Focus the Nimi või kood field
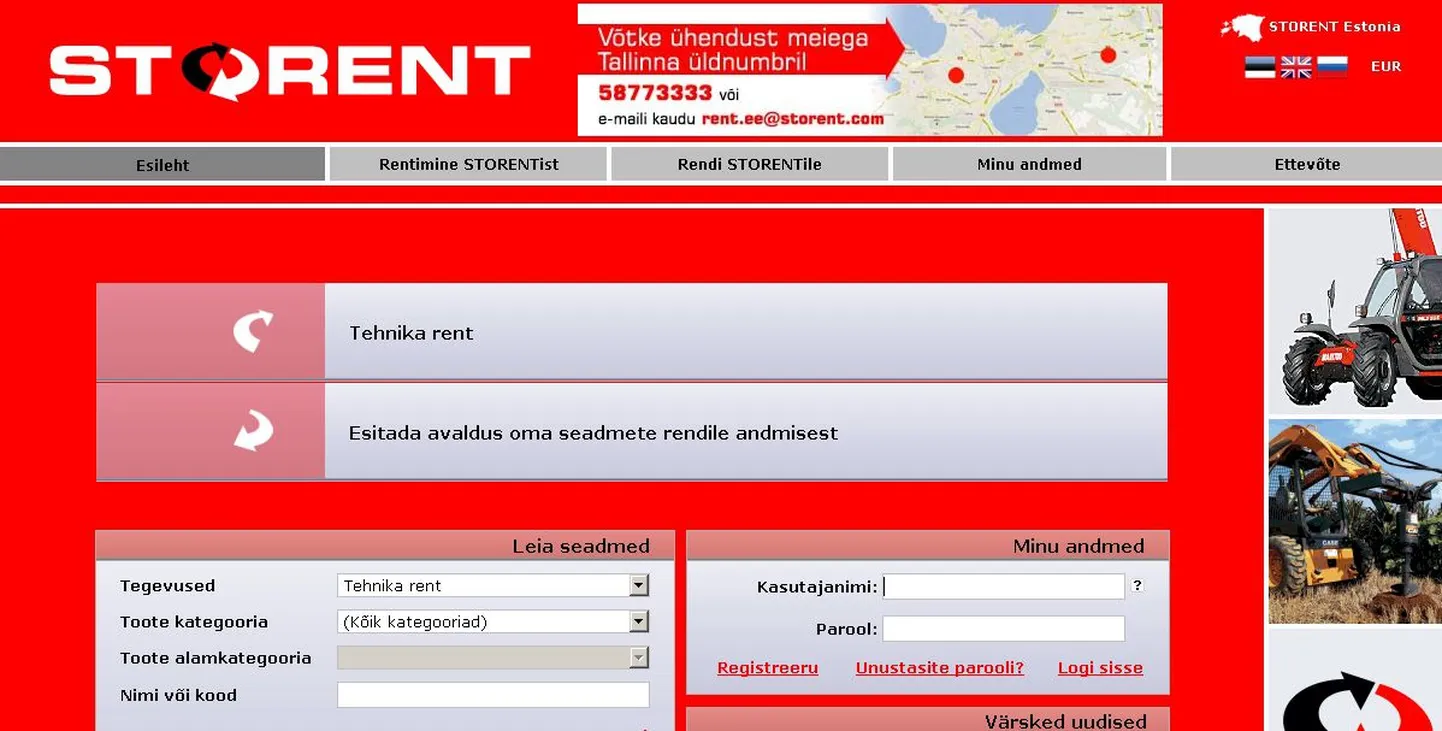 [x=493, y=695]
